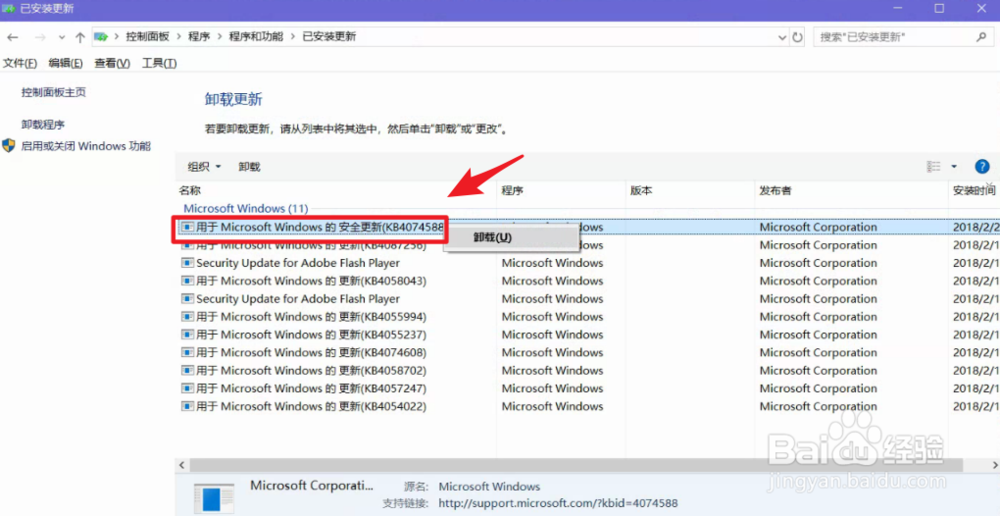Select the update KB4057247
This screenshot has height=516, width=1000.
[311, 388]
